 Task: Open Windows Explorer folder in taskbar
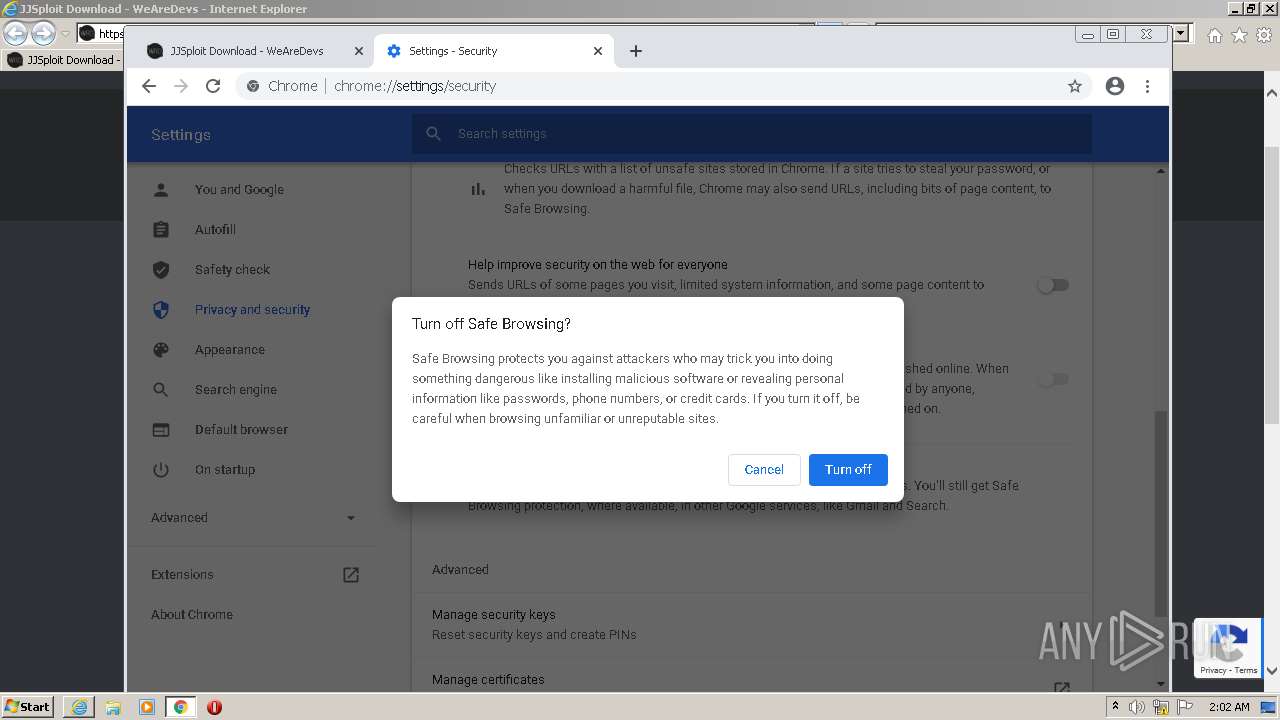(113, 707)
